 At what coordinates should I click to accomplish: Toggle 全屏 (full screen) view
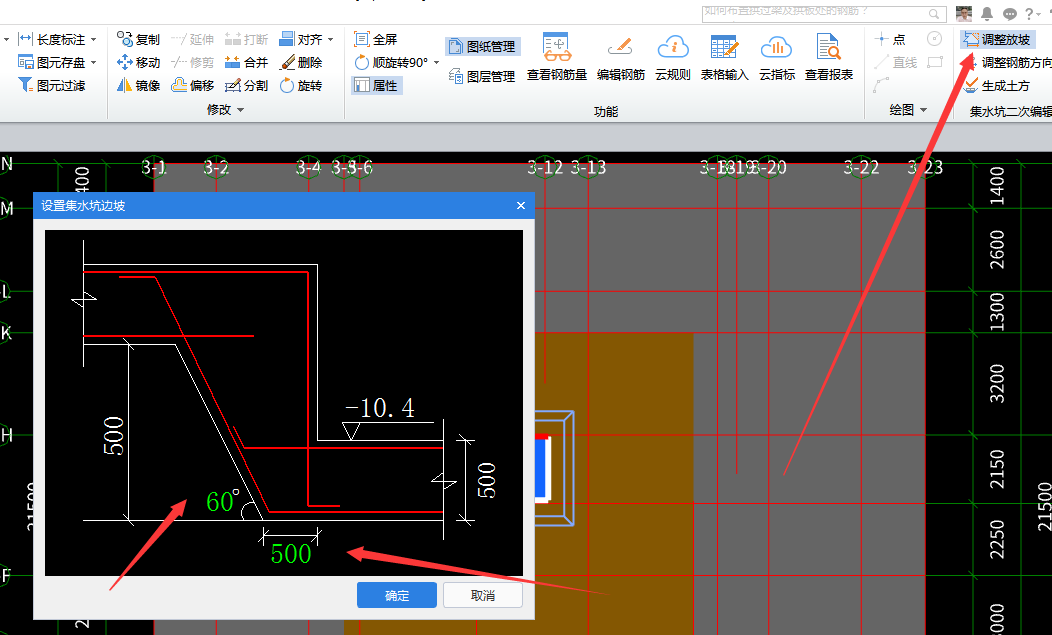pos(376,40)
